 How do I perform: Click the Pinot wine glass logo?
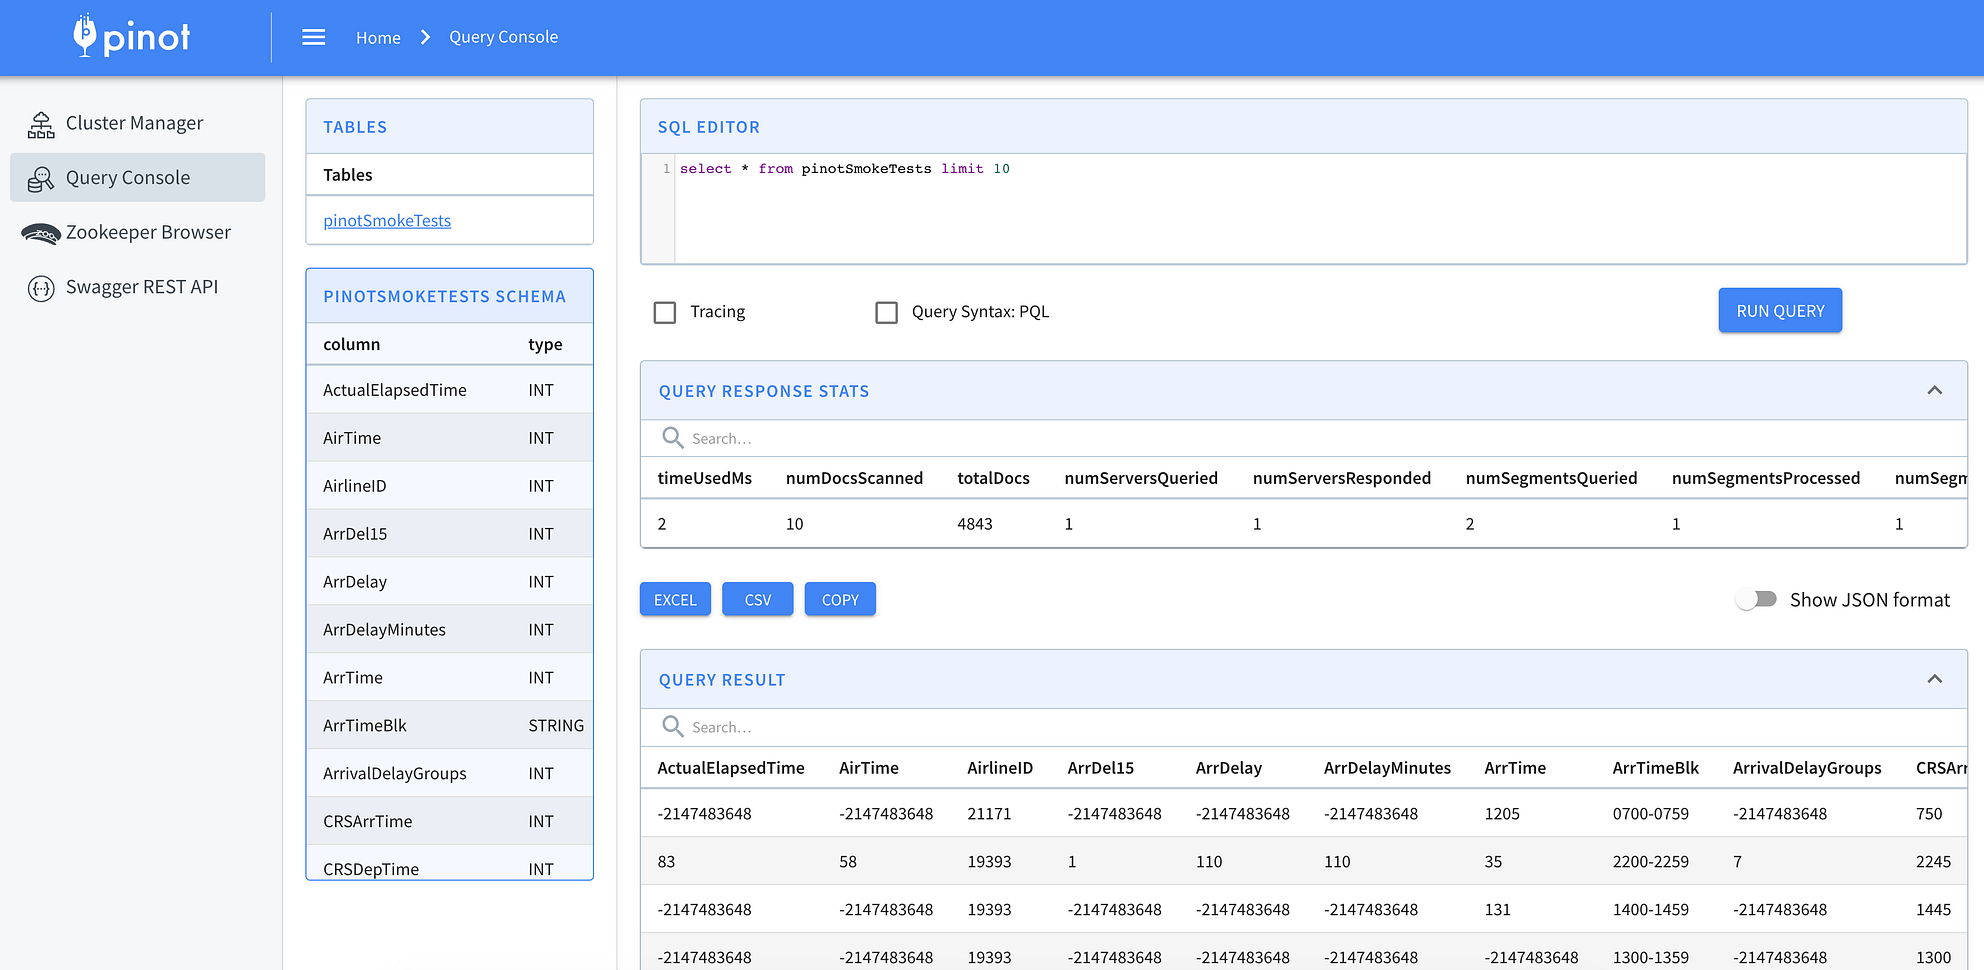87,36
